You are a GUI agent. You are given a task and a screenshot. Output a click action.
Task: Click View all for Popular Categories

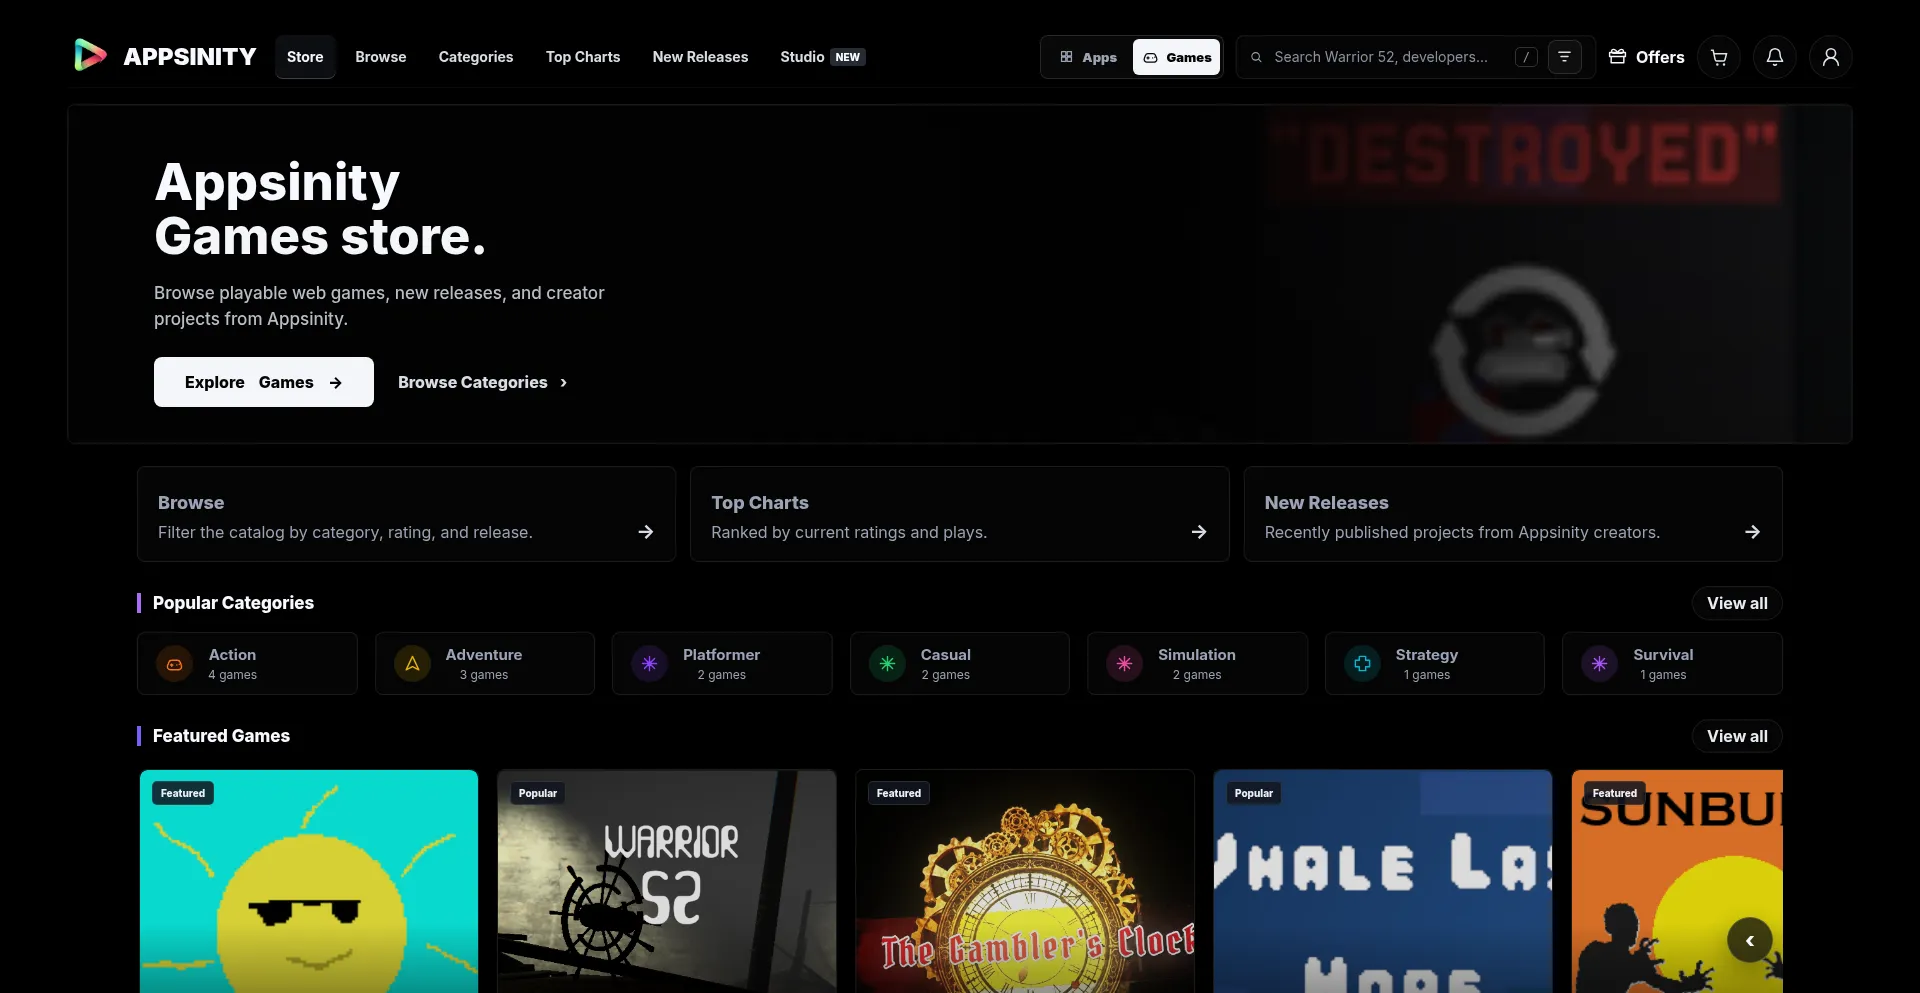1737,603
